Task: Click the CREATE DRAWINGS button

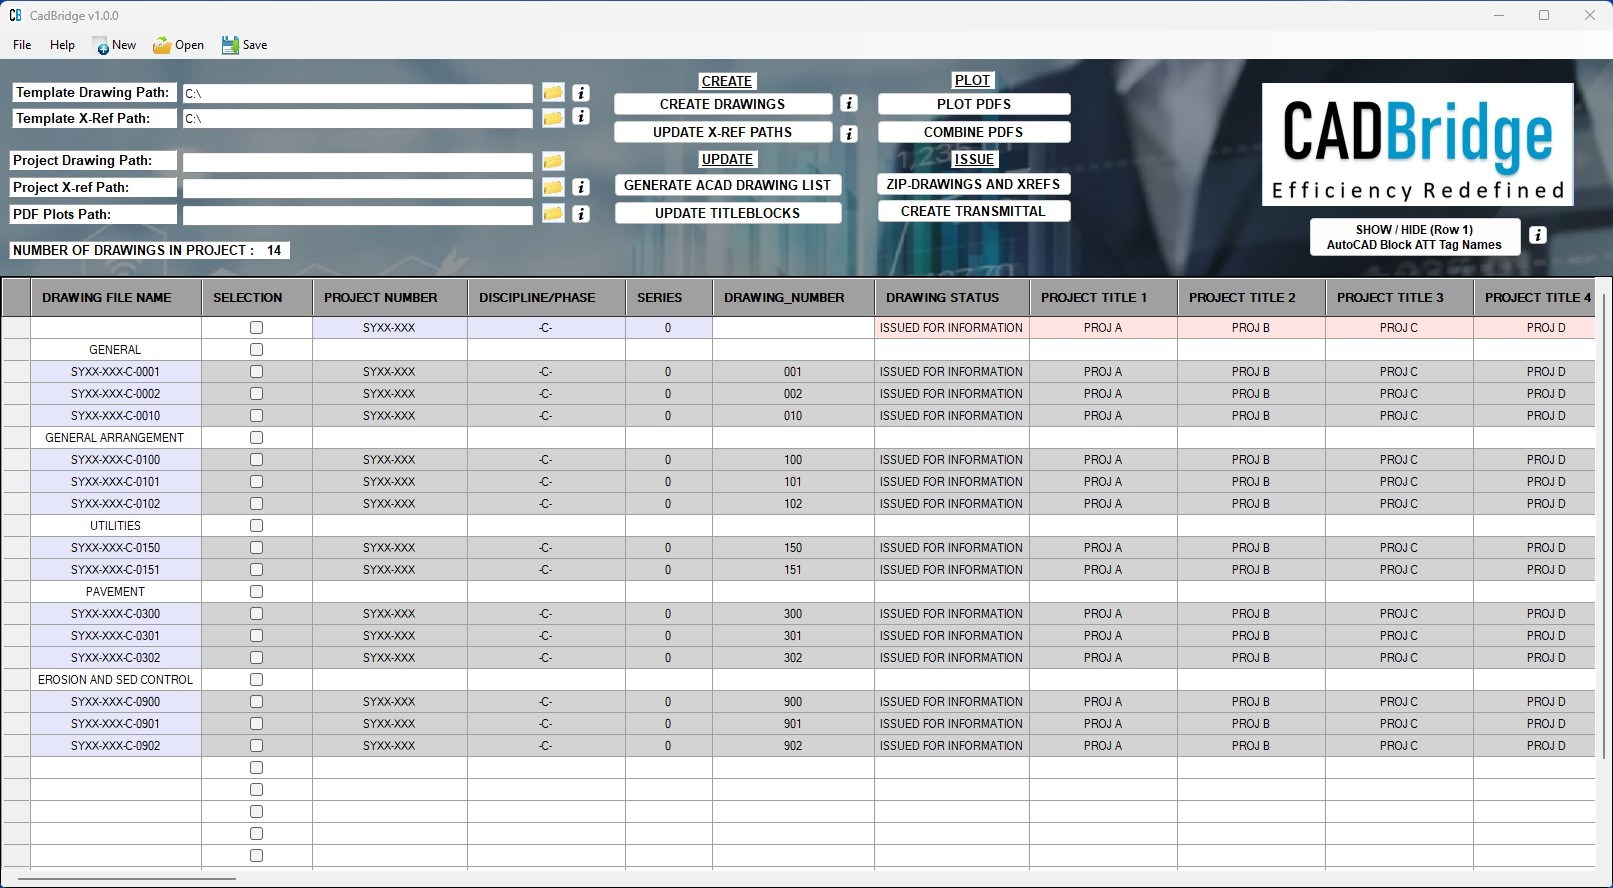Action: tap(723, 104)
